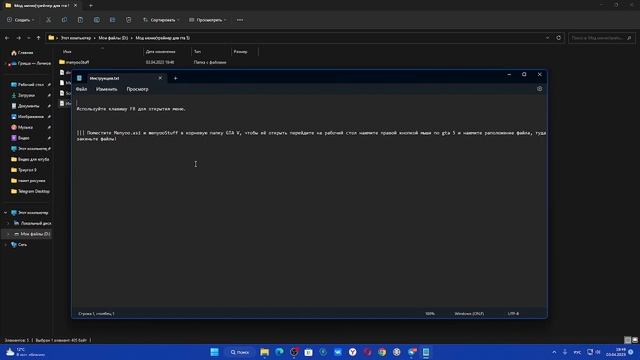Open the Изменить menu in Notepad

click(107, 89)
